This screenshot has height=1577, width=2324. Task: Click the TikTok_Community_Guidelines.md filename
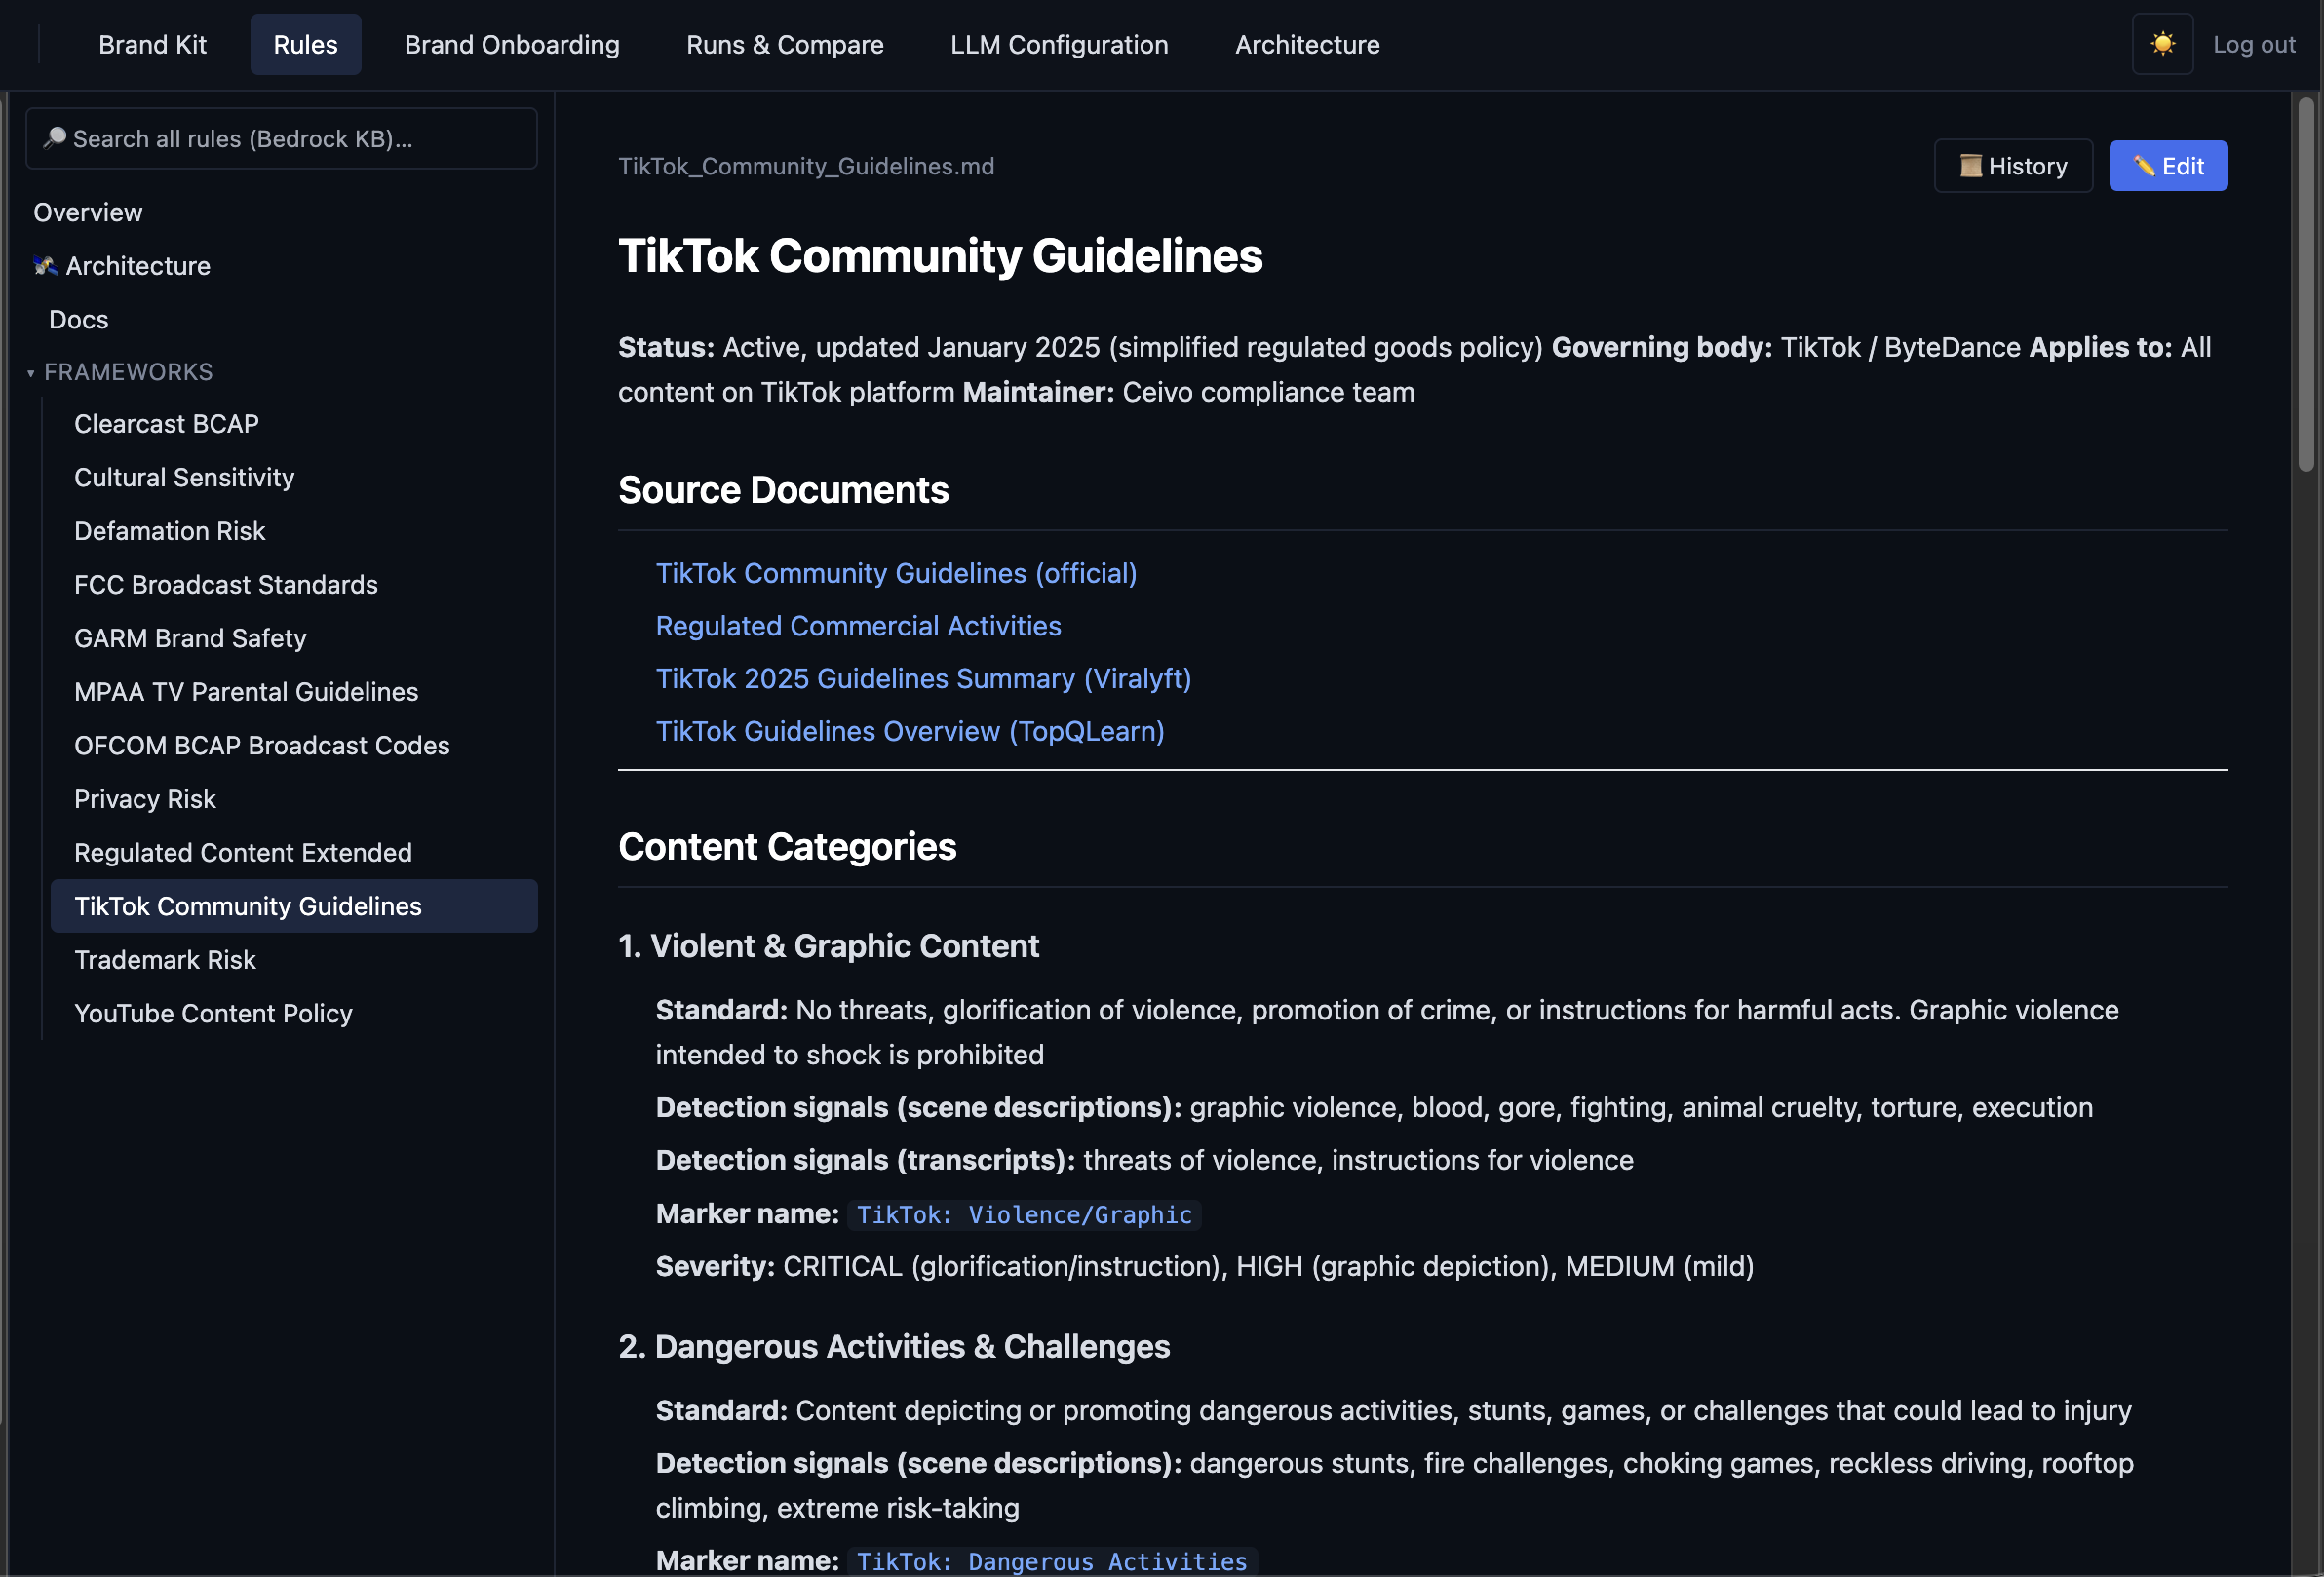[806, 166]
